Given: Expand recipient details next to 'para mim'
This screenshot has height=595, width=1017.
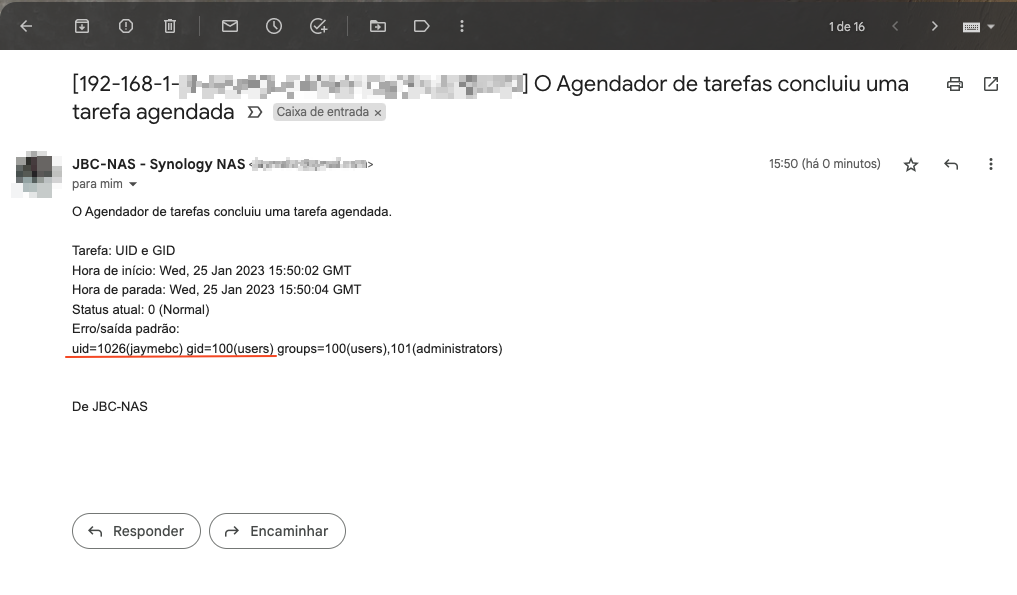Looking at the screenshot, I should coord(133,185).
